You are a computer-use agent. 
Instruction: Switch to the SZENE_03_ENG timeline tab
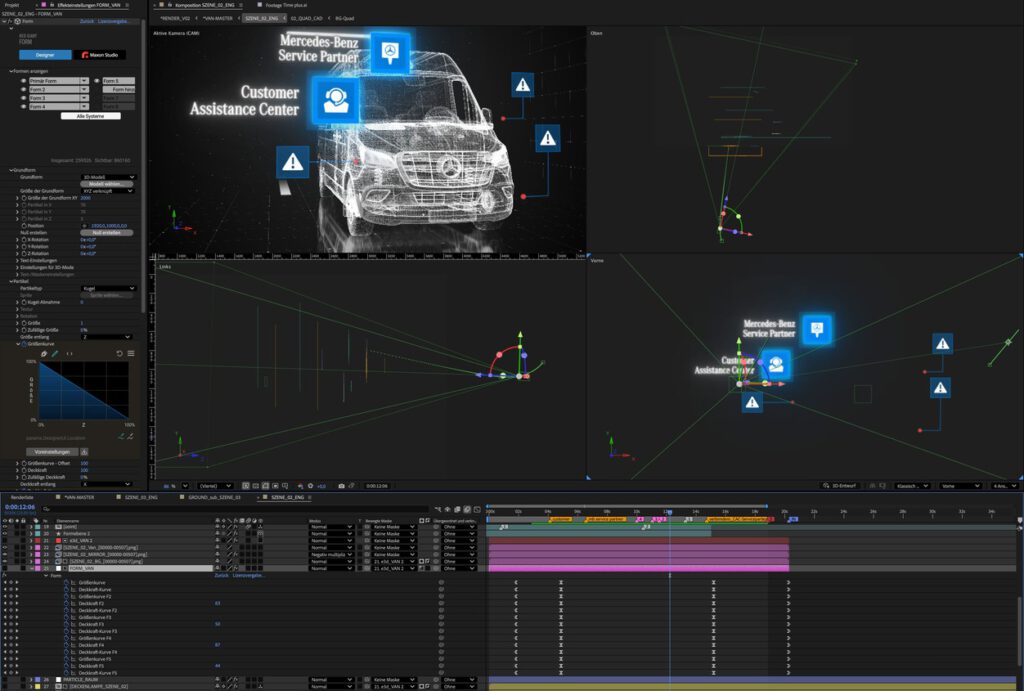pyautogui.click(x=139, y=496)
